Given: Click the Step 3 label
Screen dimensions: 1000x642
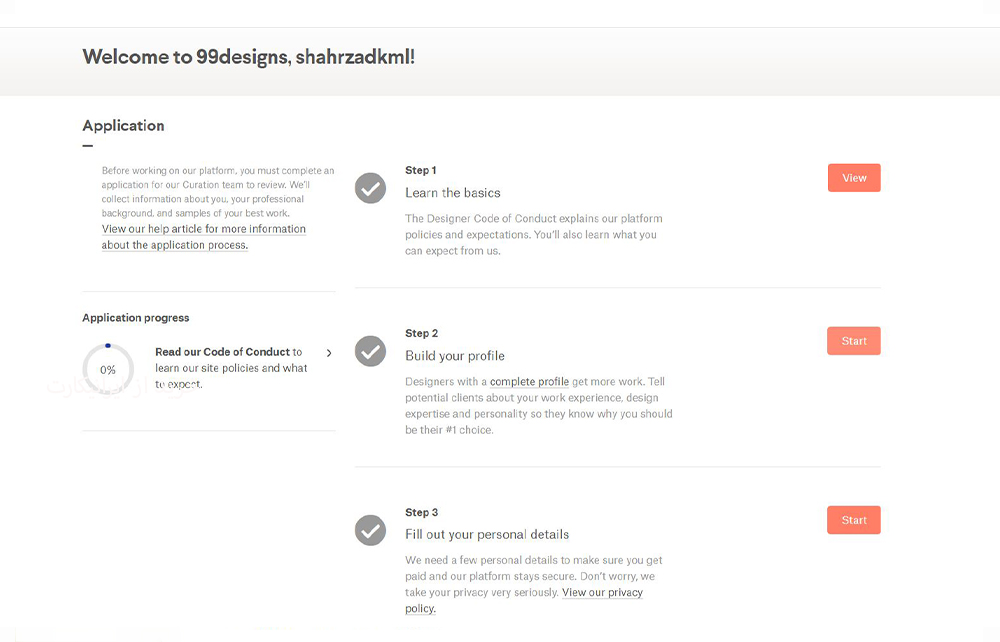Looking at the screenshot, I should pos(422,513).
